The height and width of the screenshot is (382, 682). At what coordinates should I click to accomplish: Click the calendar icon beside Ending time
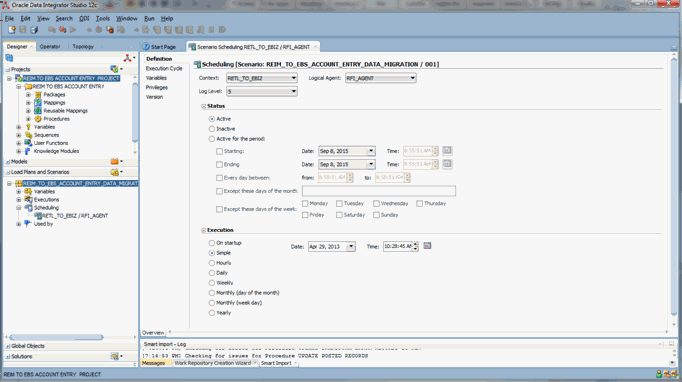click(447, 164)
